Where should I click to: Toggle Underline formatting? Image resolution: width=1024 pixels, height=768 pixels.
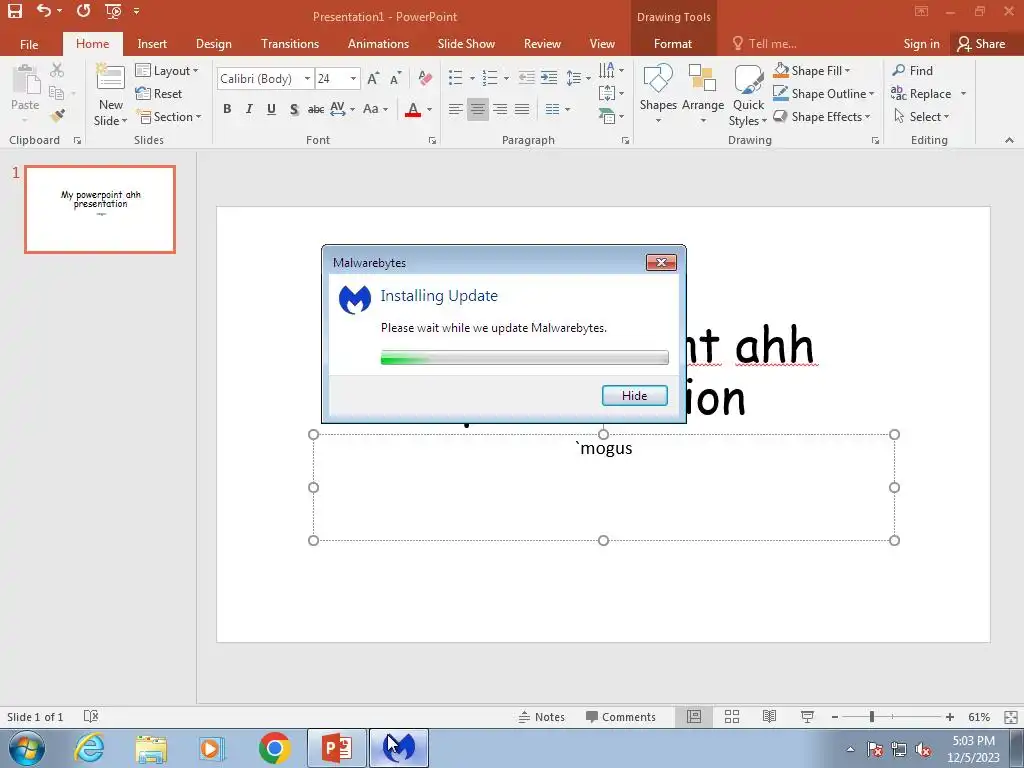tap(271, 109)
